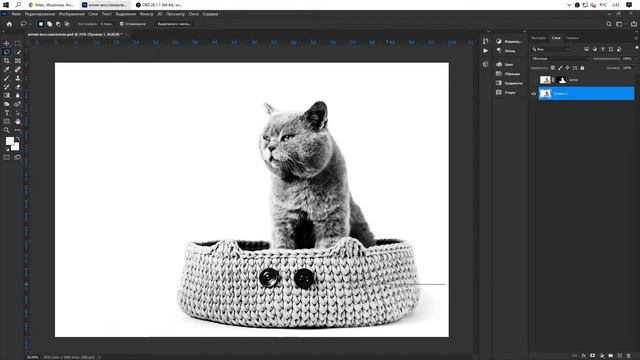640x360 pixels.
Task: Open the search icon in options bar
Action: pos(609,24)
